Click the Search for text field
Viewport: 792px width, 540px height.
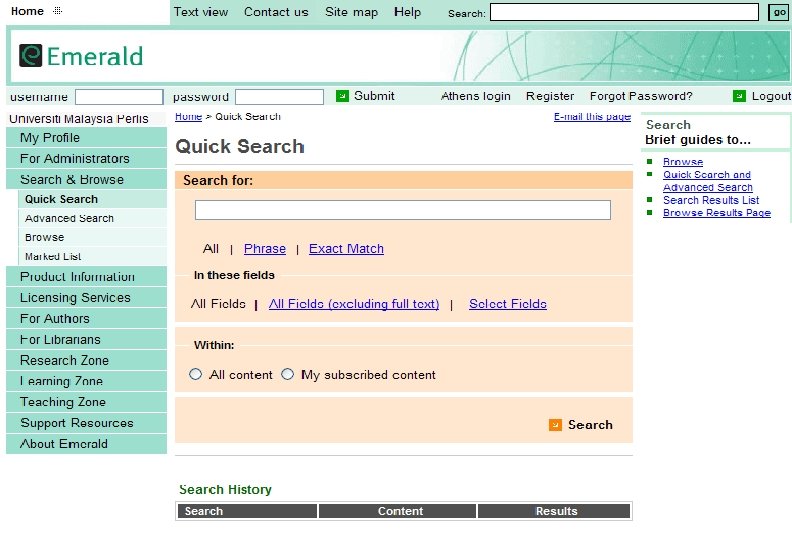(x=403, y=210)
